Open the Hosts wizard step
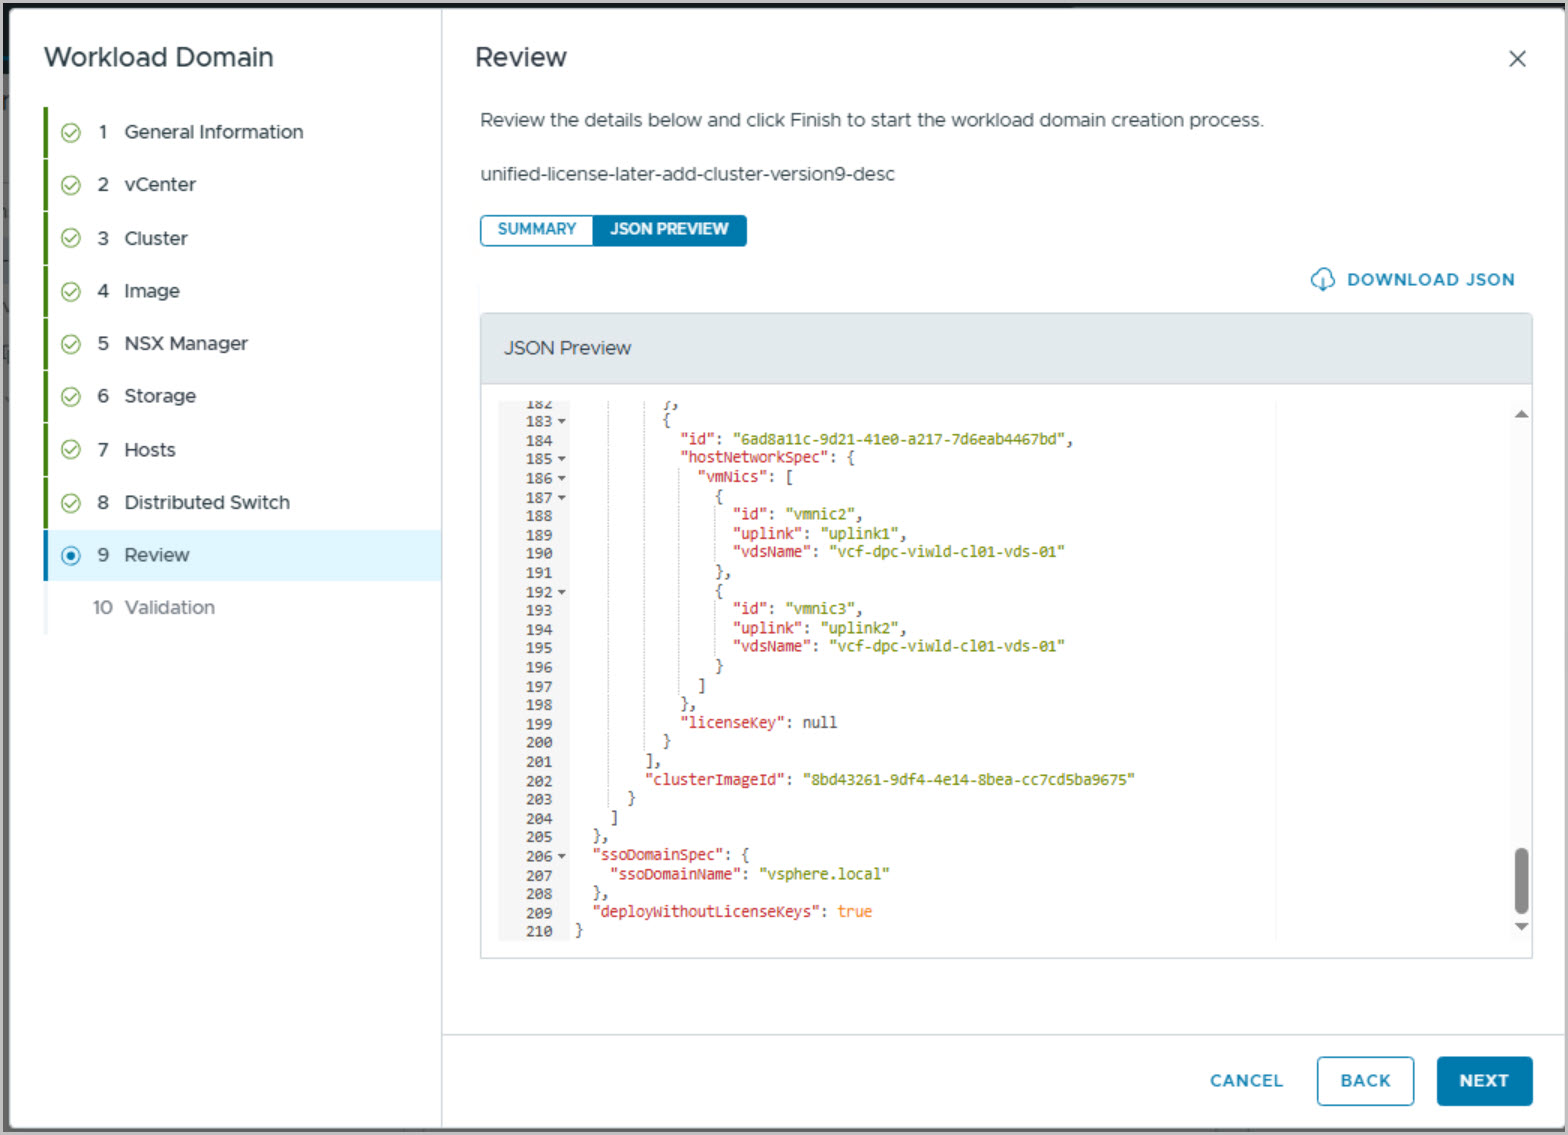Screen dimensions: 1568x1135 150,450
